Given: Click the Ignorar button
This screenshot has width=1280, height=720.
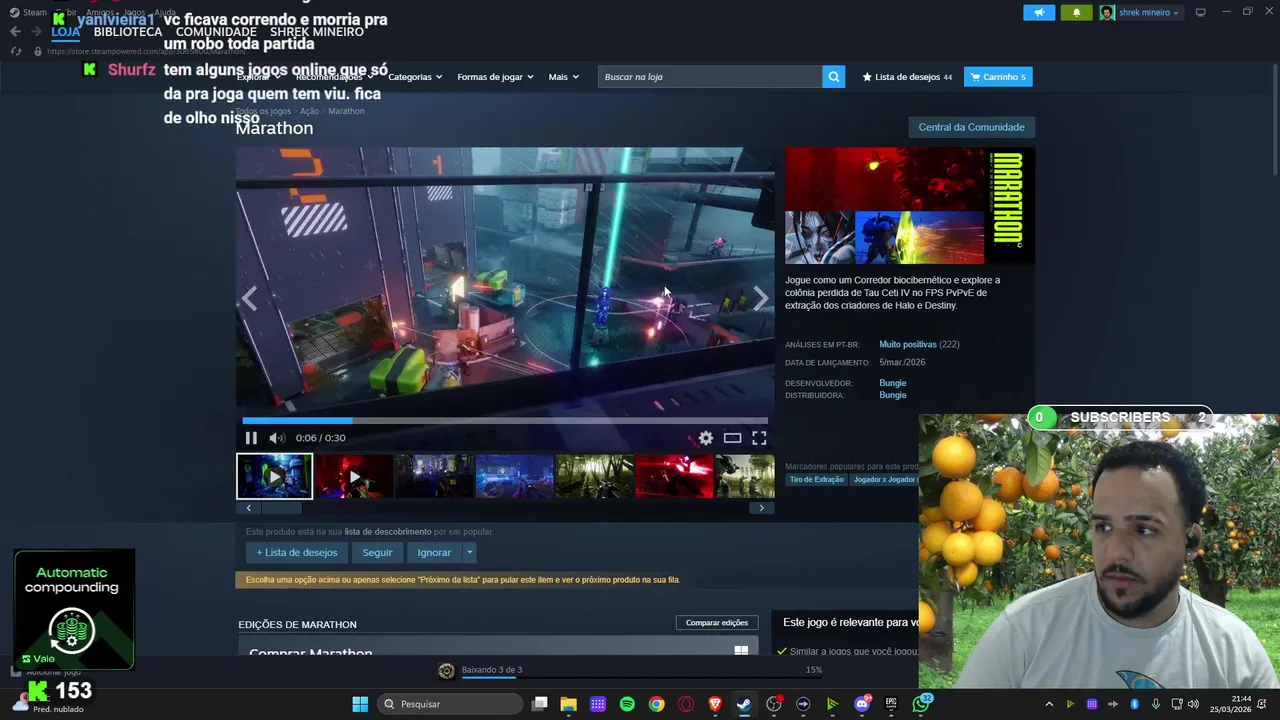Looking at the screenshot, I should click(x=434, y=552).
